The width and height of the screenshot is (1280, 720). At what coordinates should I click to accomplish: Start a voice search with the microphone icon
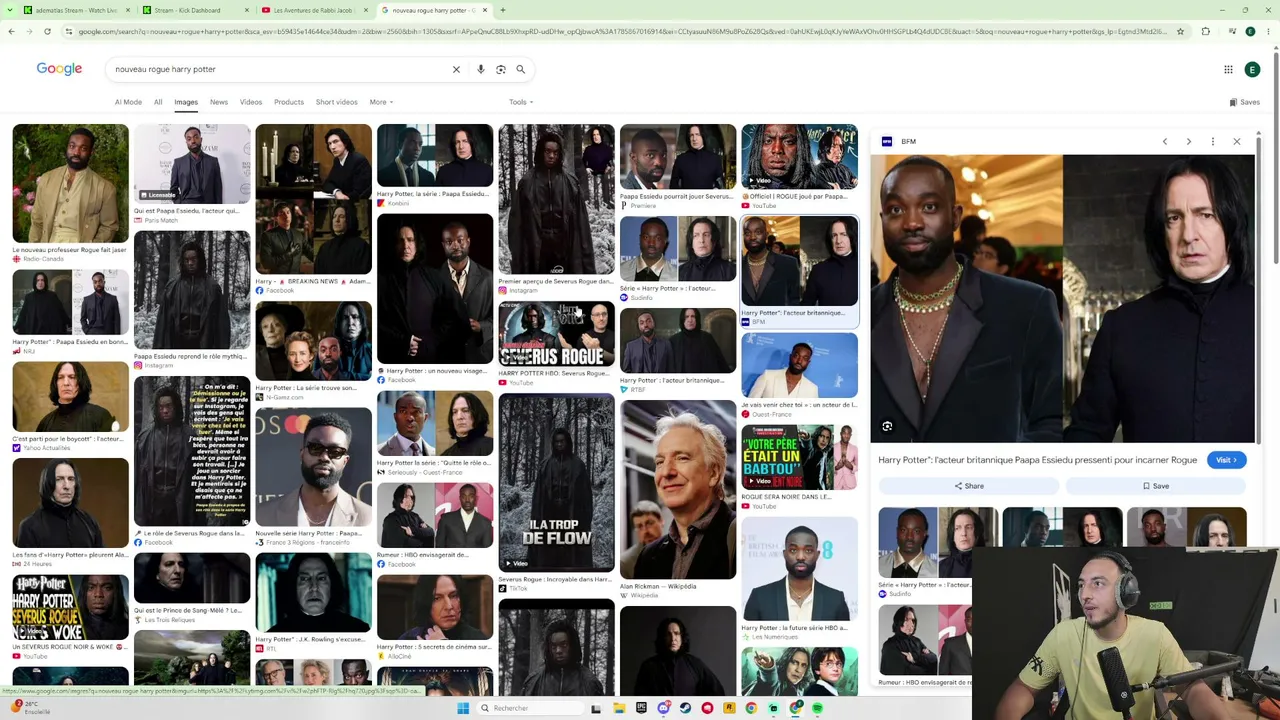click(x=481, y=69)
